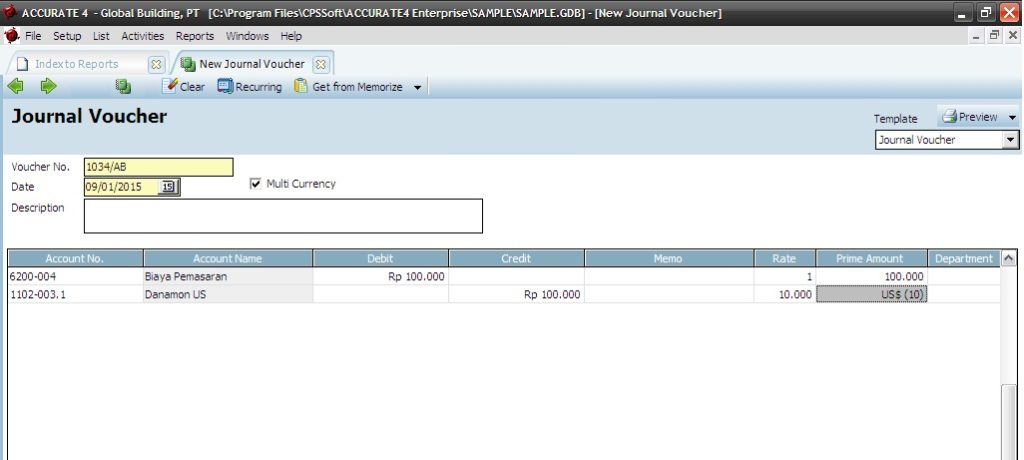Viewport: 1024px width, 460px height.
Task: Click the green save stack icon in toolbar
Action: [123, 86]
